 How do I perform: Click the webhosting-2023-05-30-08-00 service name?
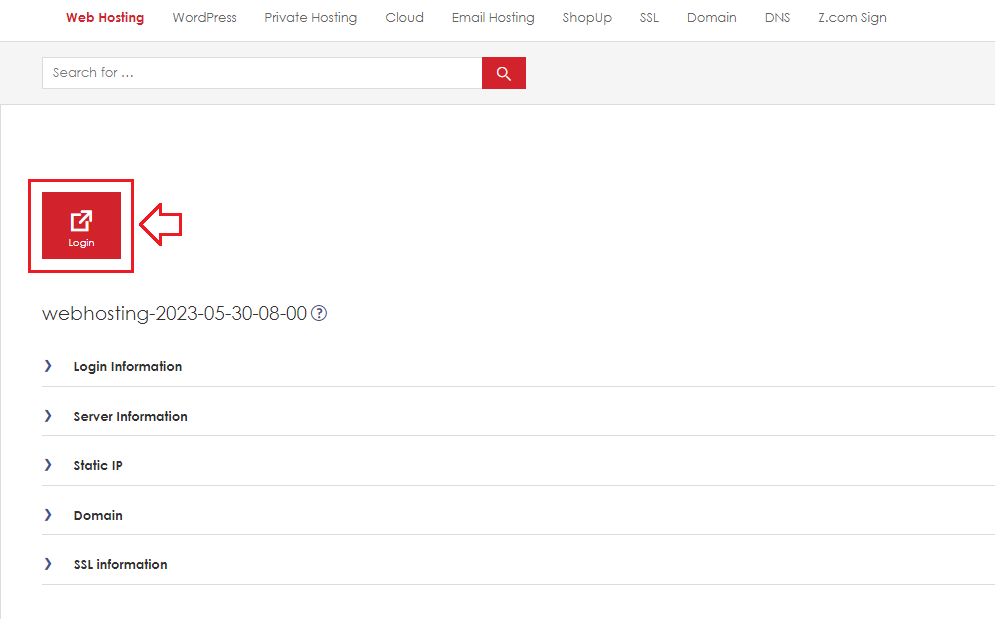[175, 314]
